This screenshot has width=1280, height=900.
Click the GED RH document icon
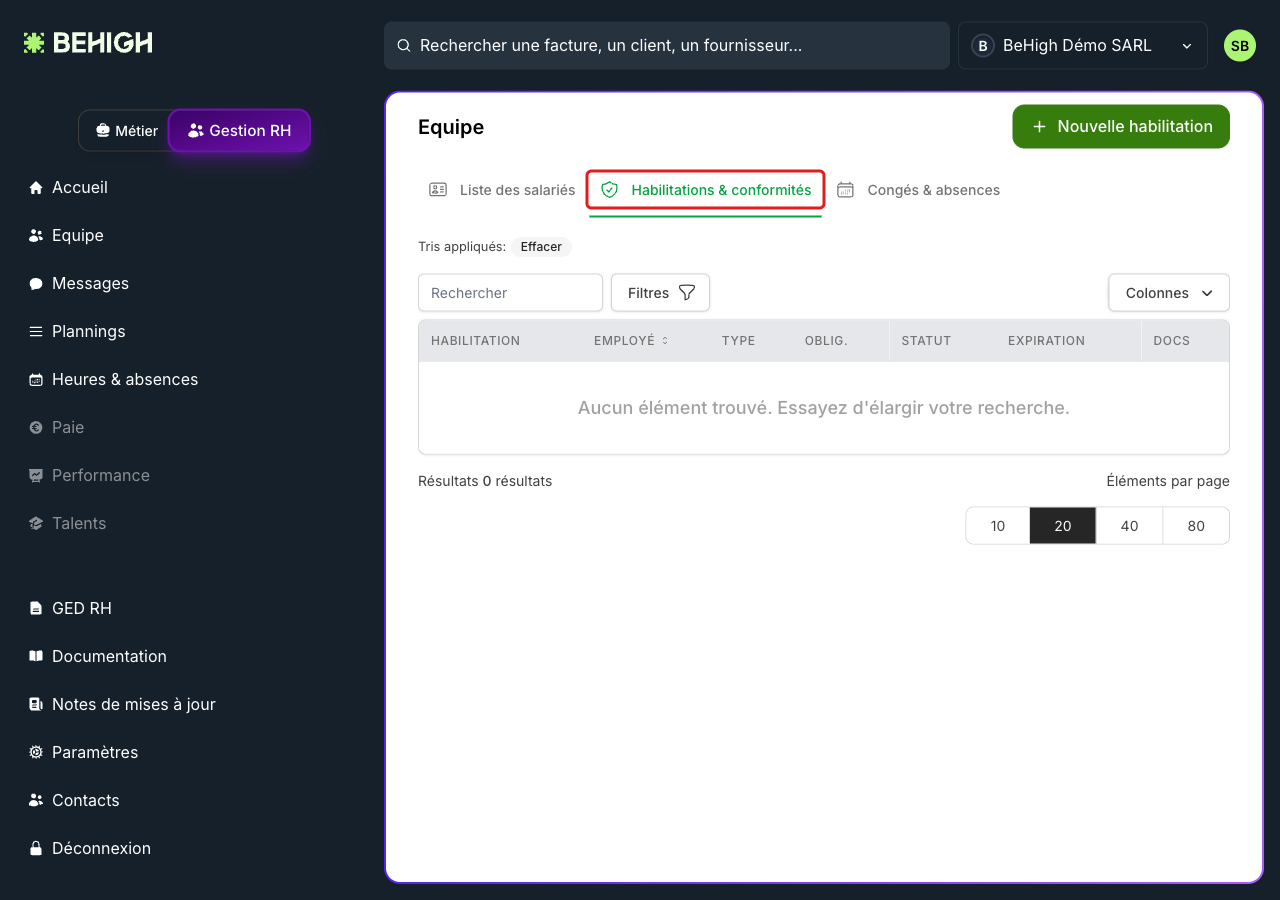(x=36, y=608)
